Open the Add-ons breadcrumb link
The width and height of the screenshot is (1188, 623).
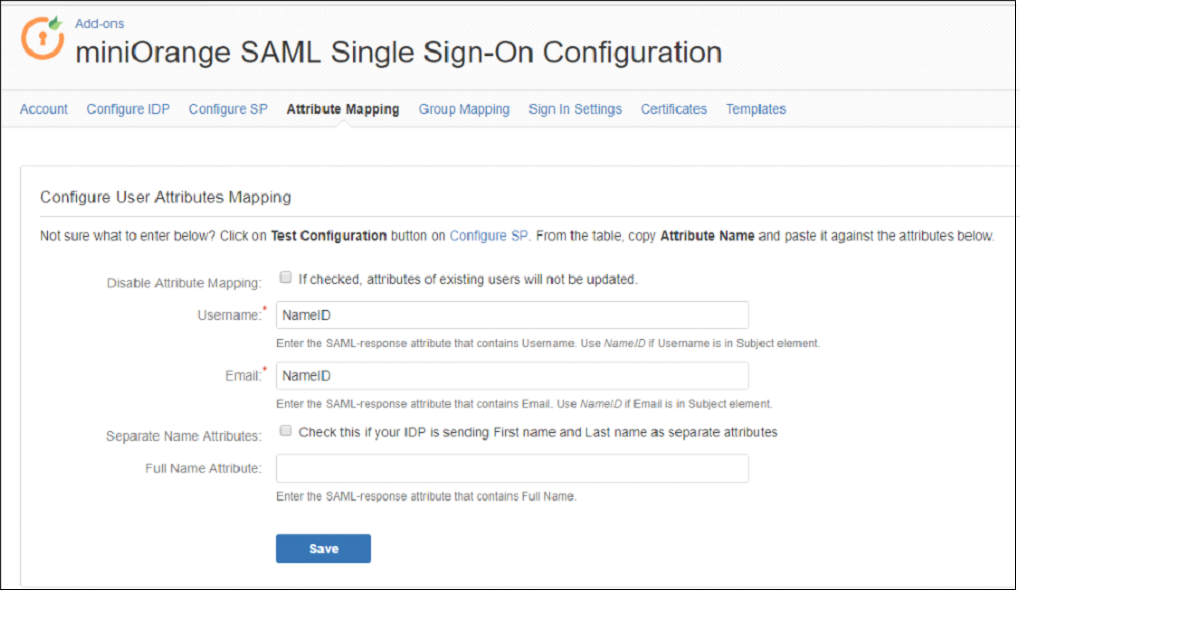99,23
